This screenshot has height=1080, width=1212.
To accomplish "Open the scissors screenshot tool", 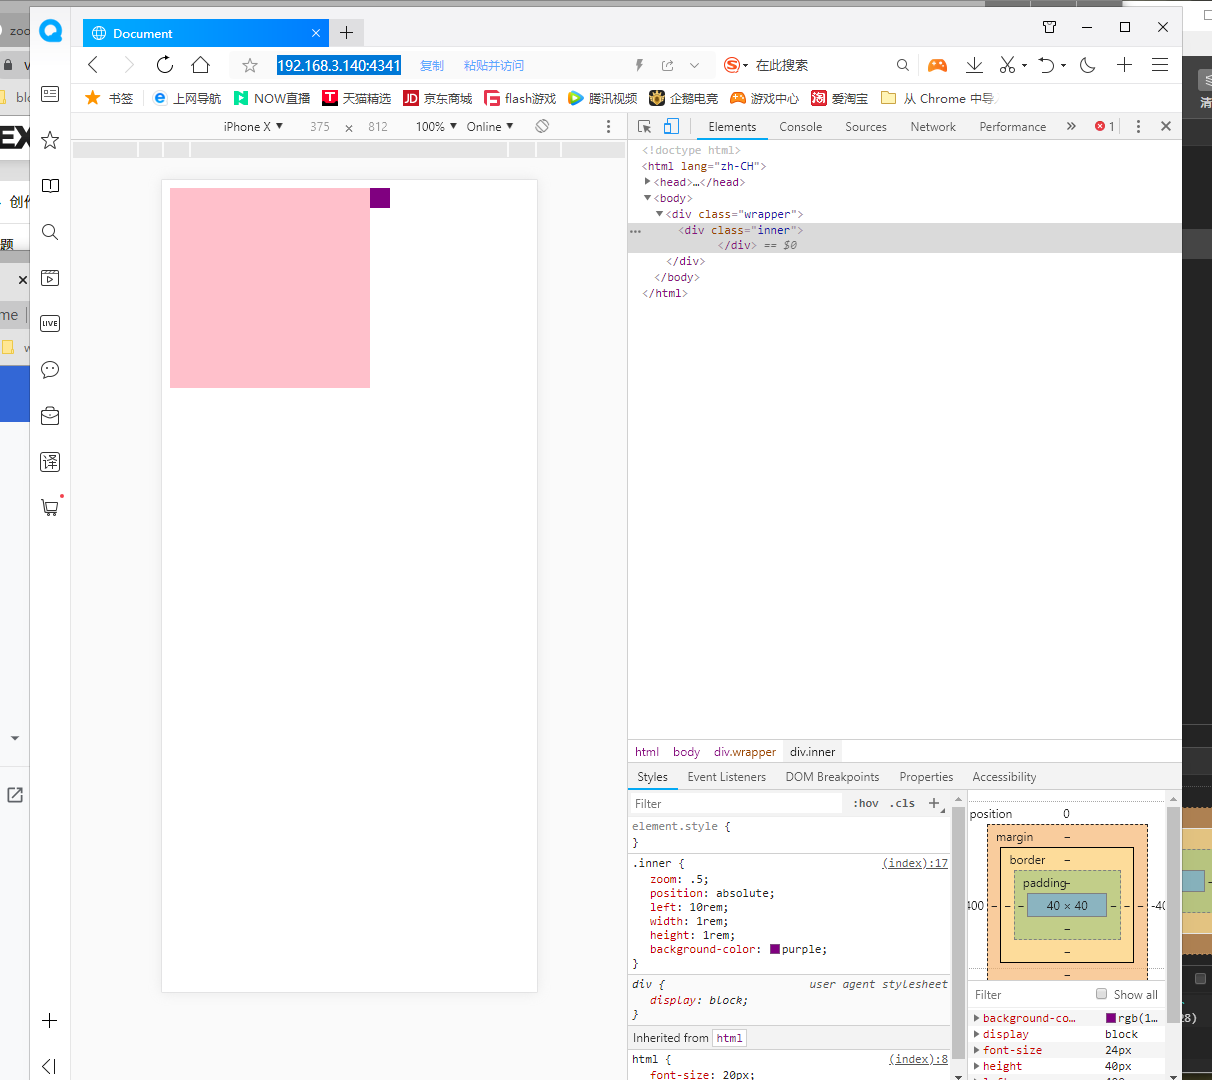I will pyautogui.click(x=1007, y=65).
